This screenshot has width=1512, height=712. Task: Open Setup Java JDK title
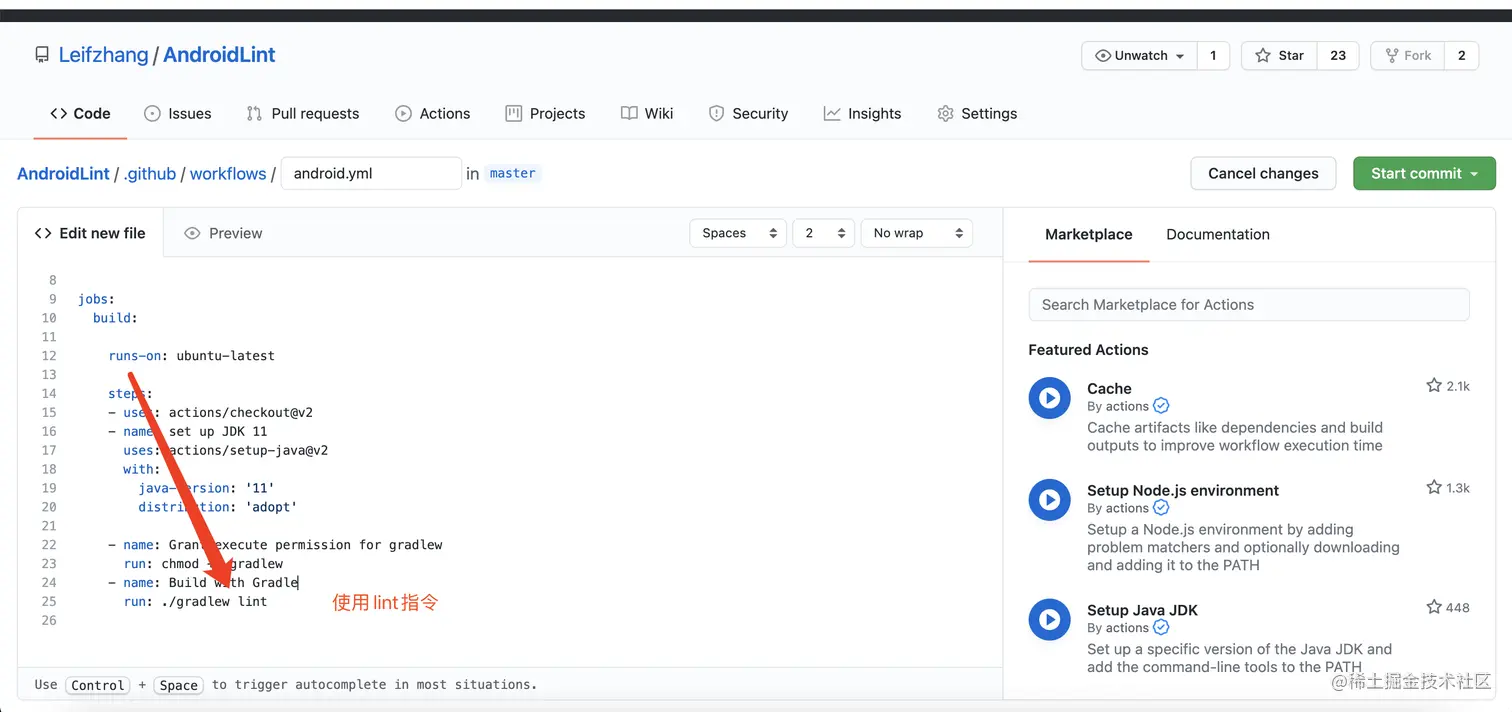1142,610
